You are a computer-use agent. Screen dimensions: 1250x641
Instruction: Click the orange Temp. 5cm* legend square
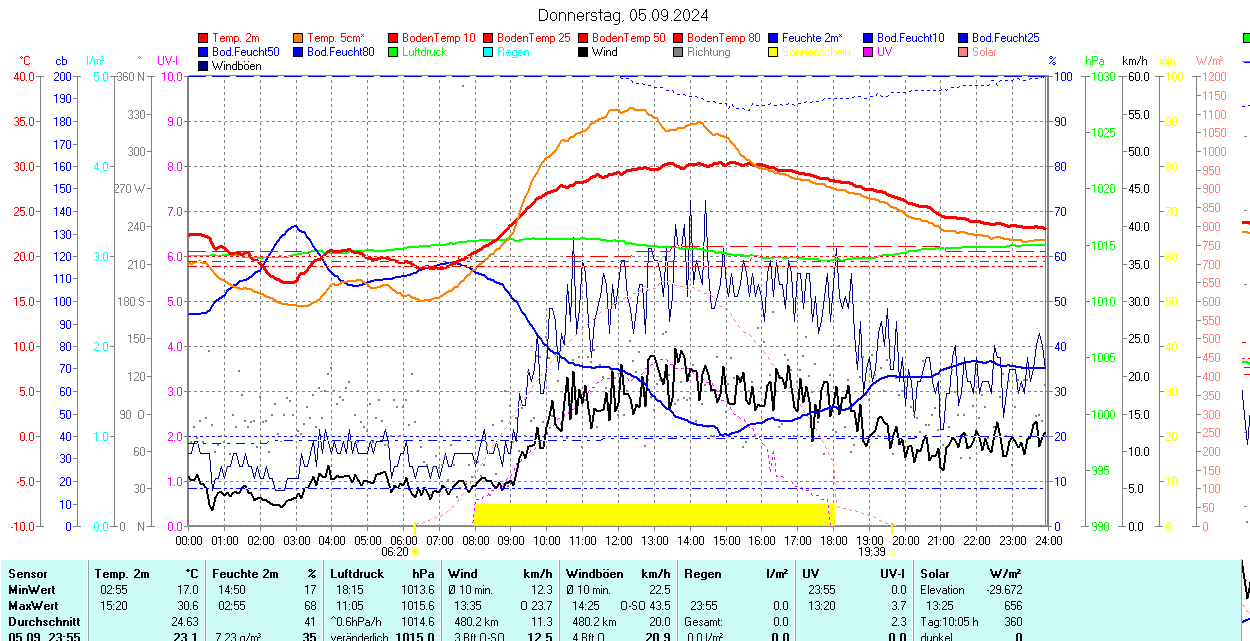pos(299,38)
